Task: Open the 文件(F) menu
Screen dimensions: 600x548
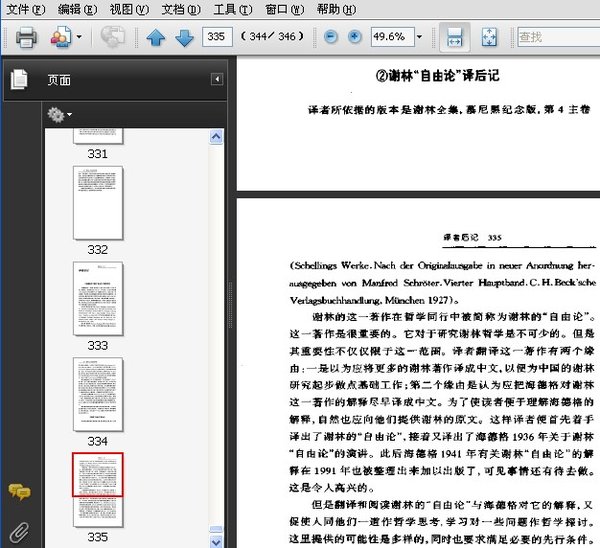Action: click(25, 9)
